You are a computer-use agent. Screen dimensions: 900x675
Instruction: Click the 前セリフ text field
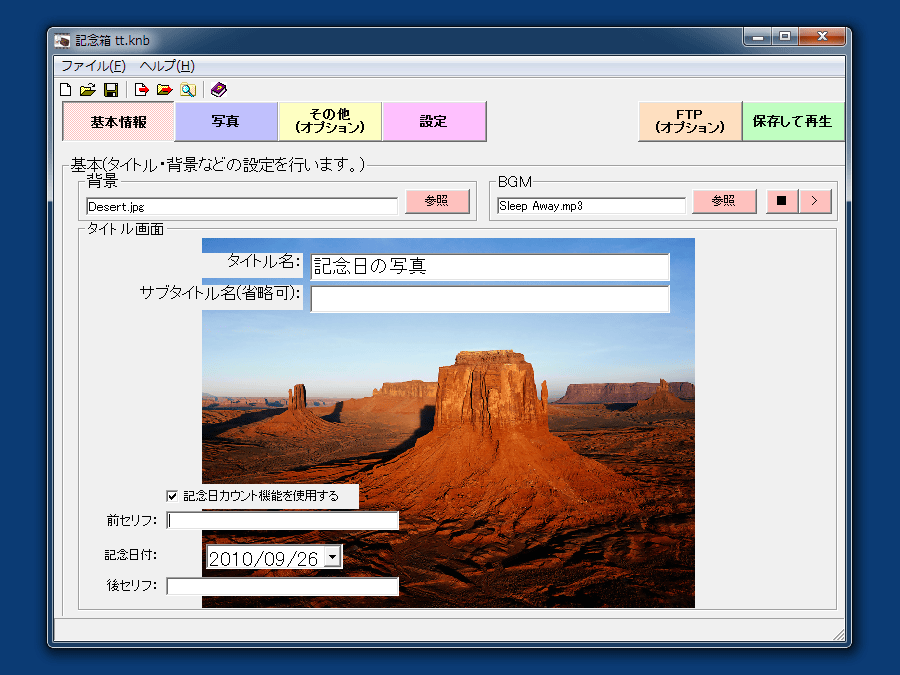coord(282,521)
